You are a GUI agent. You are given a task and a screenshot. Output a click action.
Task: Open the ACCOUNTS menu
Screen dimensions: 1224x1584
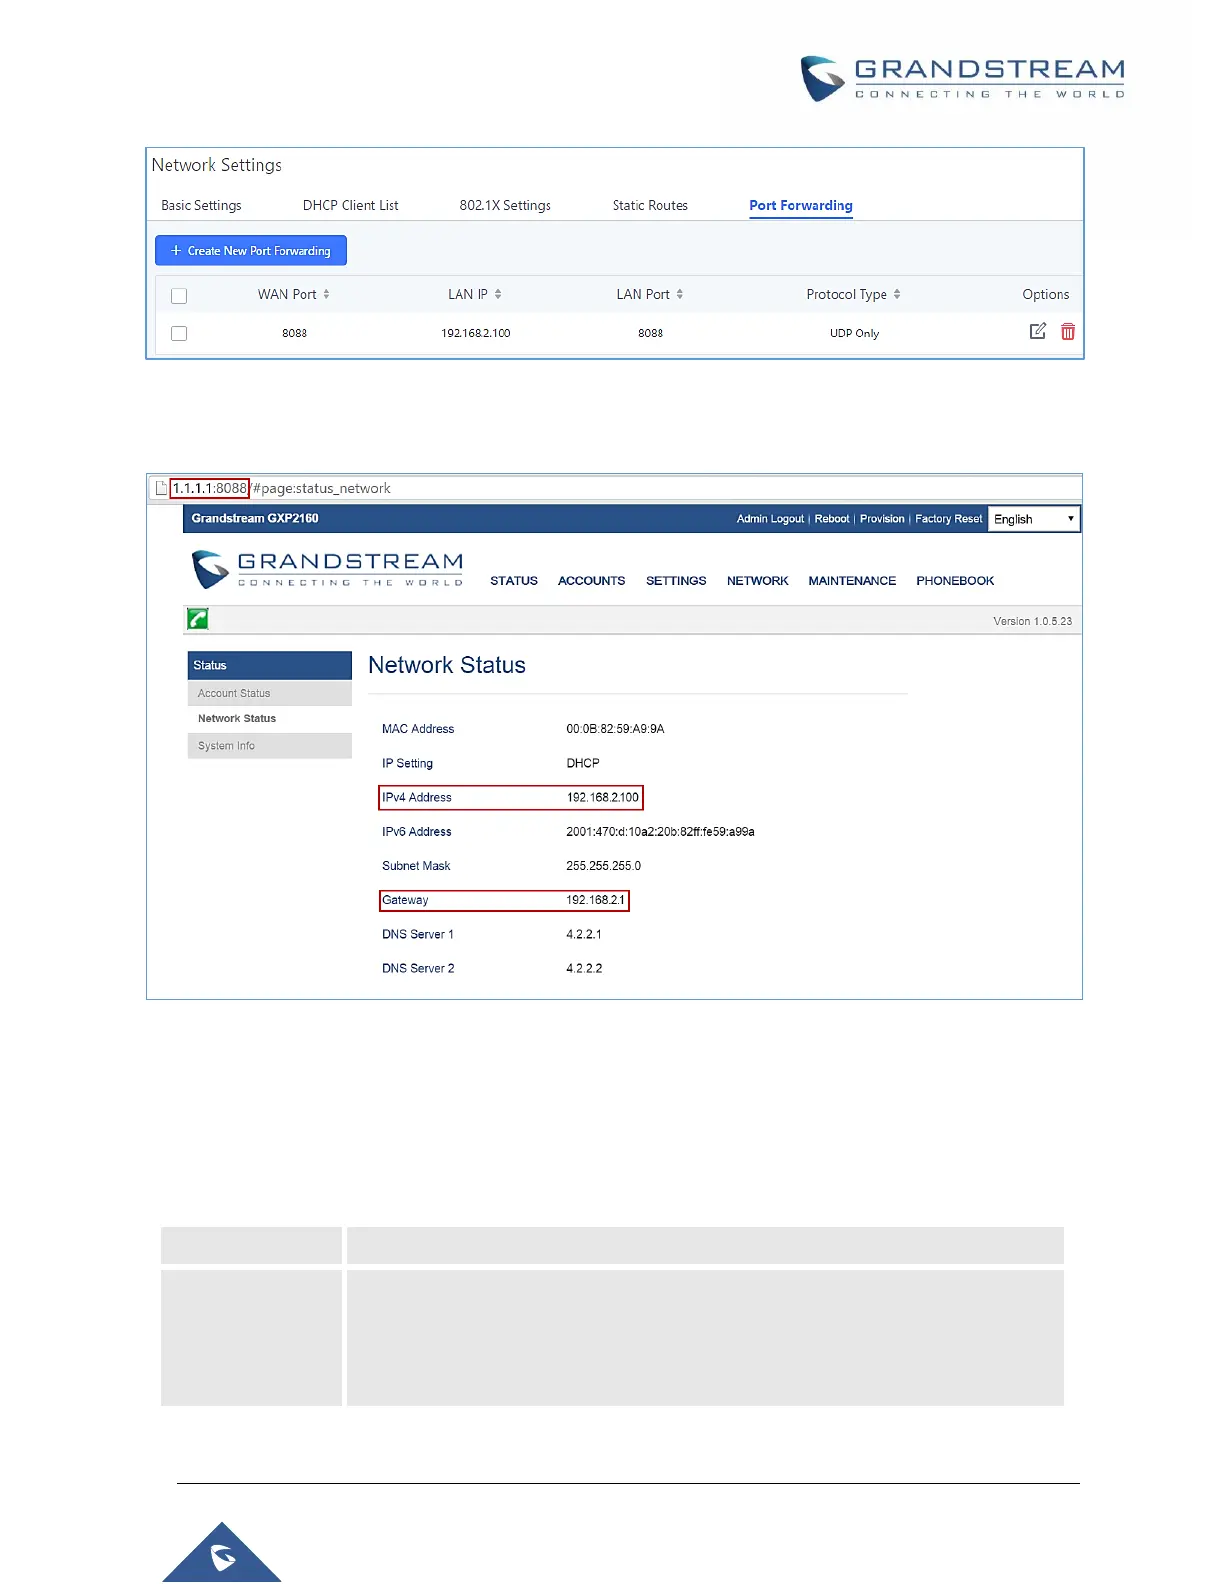[592, 581]
